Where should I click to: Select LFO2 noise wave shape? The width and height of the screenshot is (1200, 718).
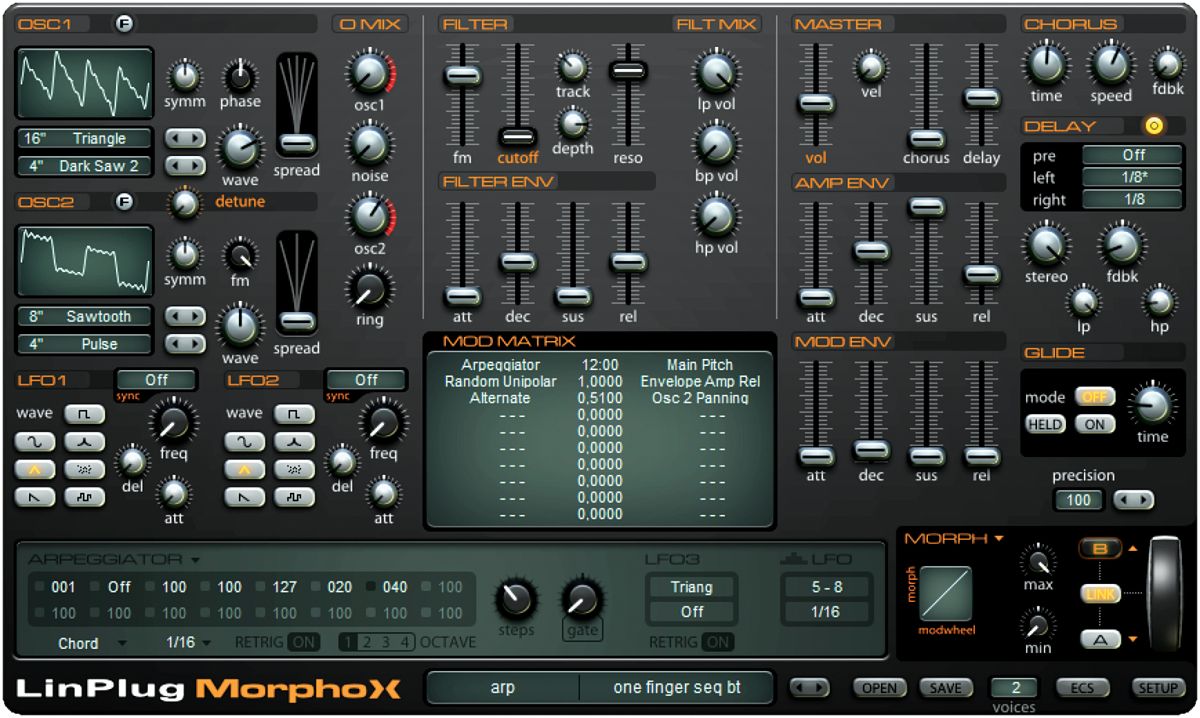pyautogui.click(x=294, y=469)
